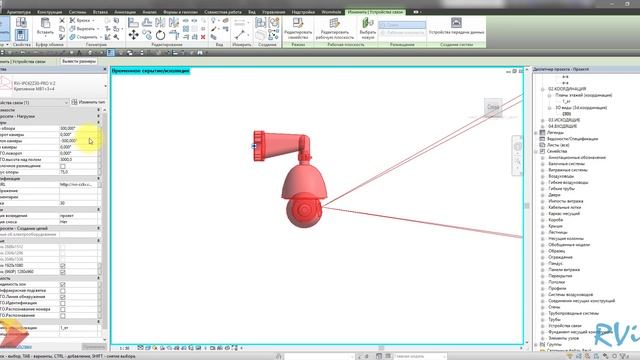Click the Copy tool next to Move

[147, 35]
